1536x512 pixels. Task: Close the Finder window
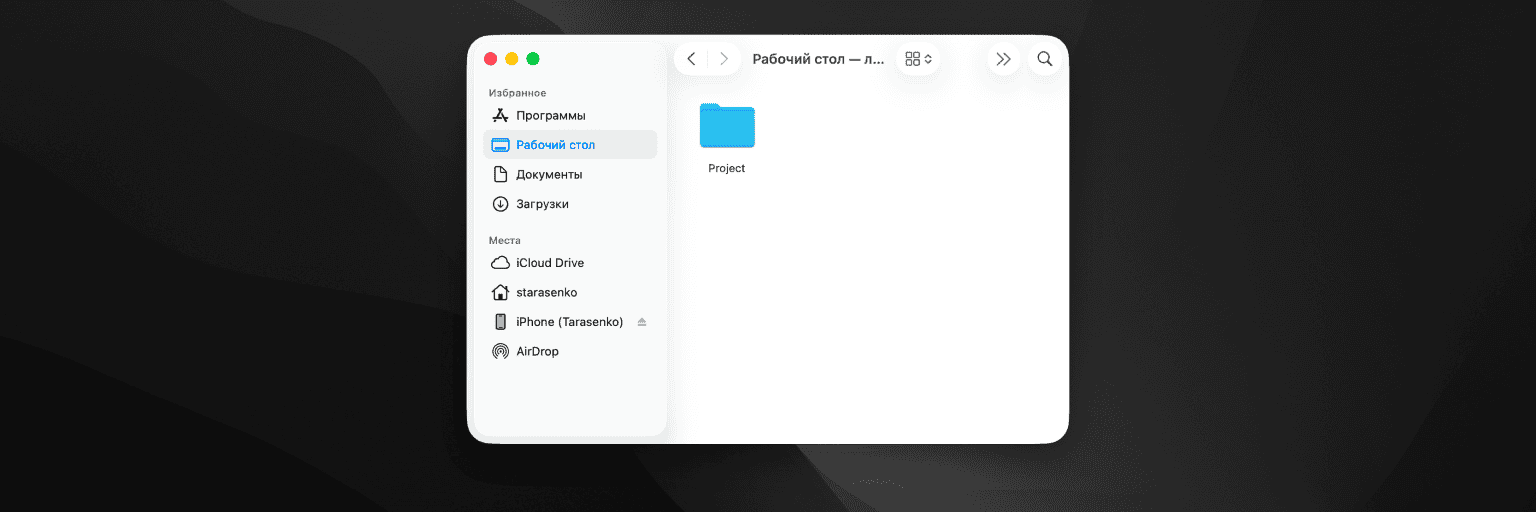490,59
